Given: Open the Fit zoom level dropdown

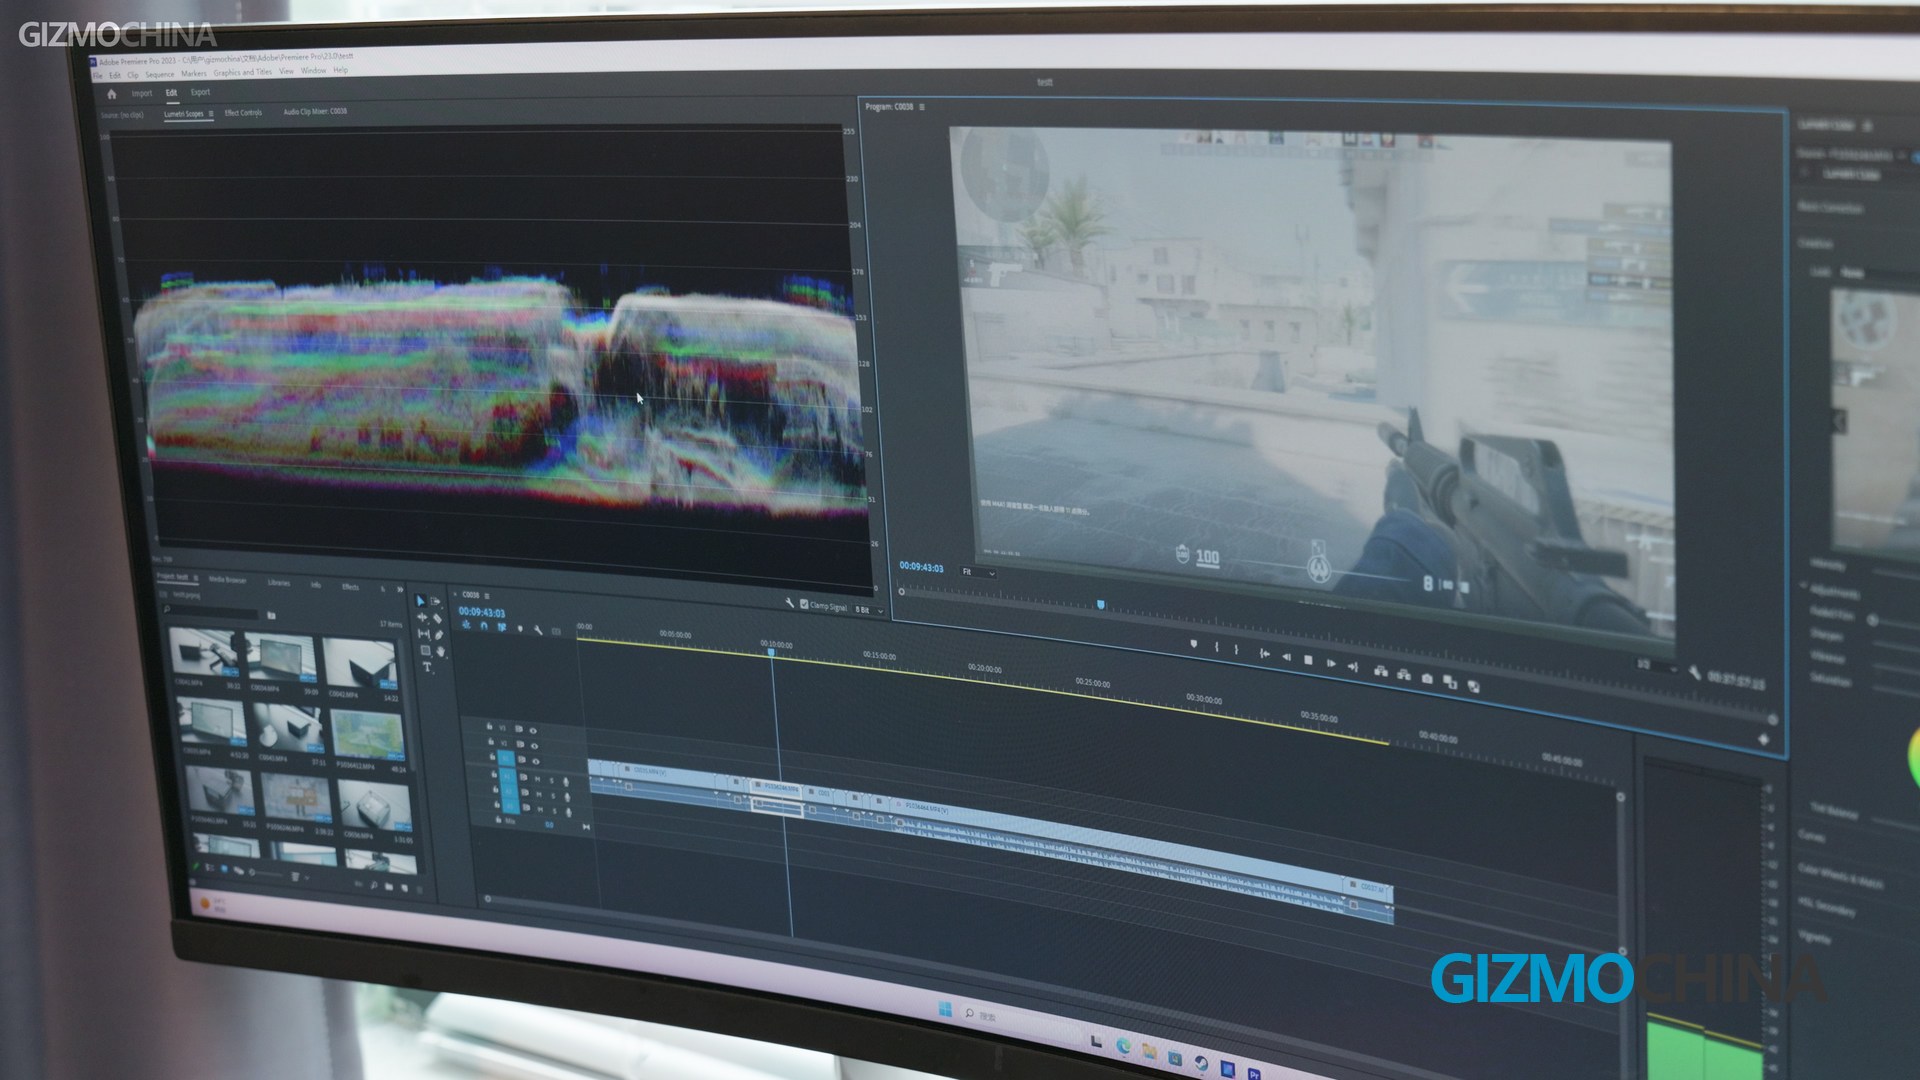Looking at the screenshot, I should tap(979, 572).
